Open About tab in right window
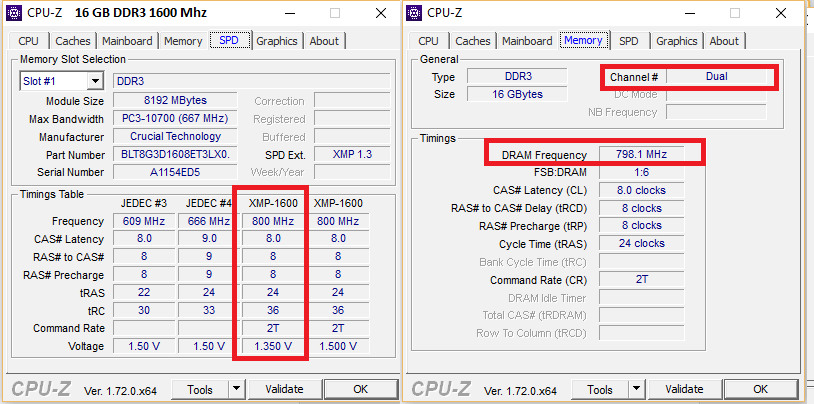This screenshot has width=814, height=404. pos(724,41)
